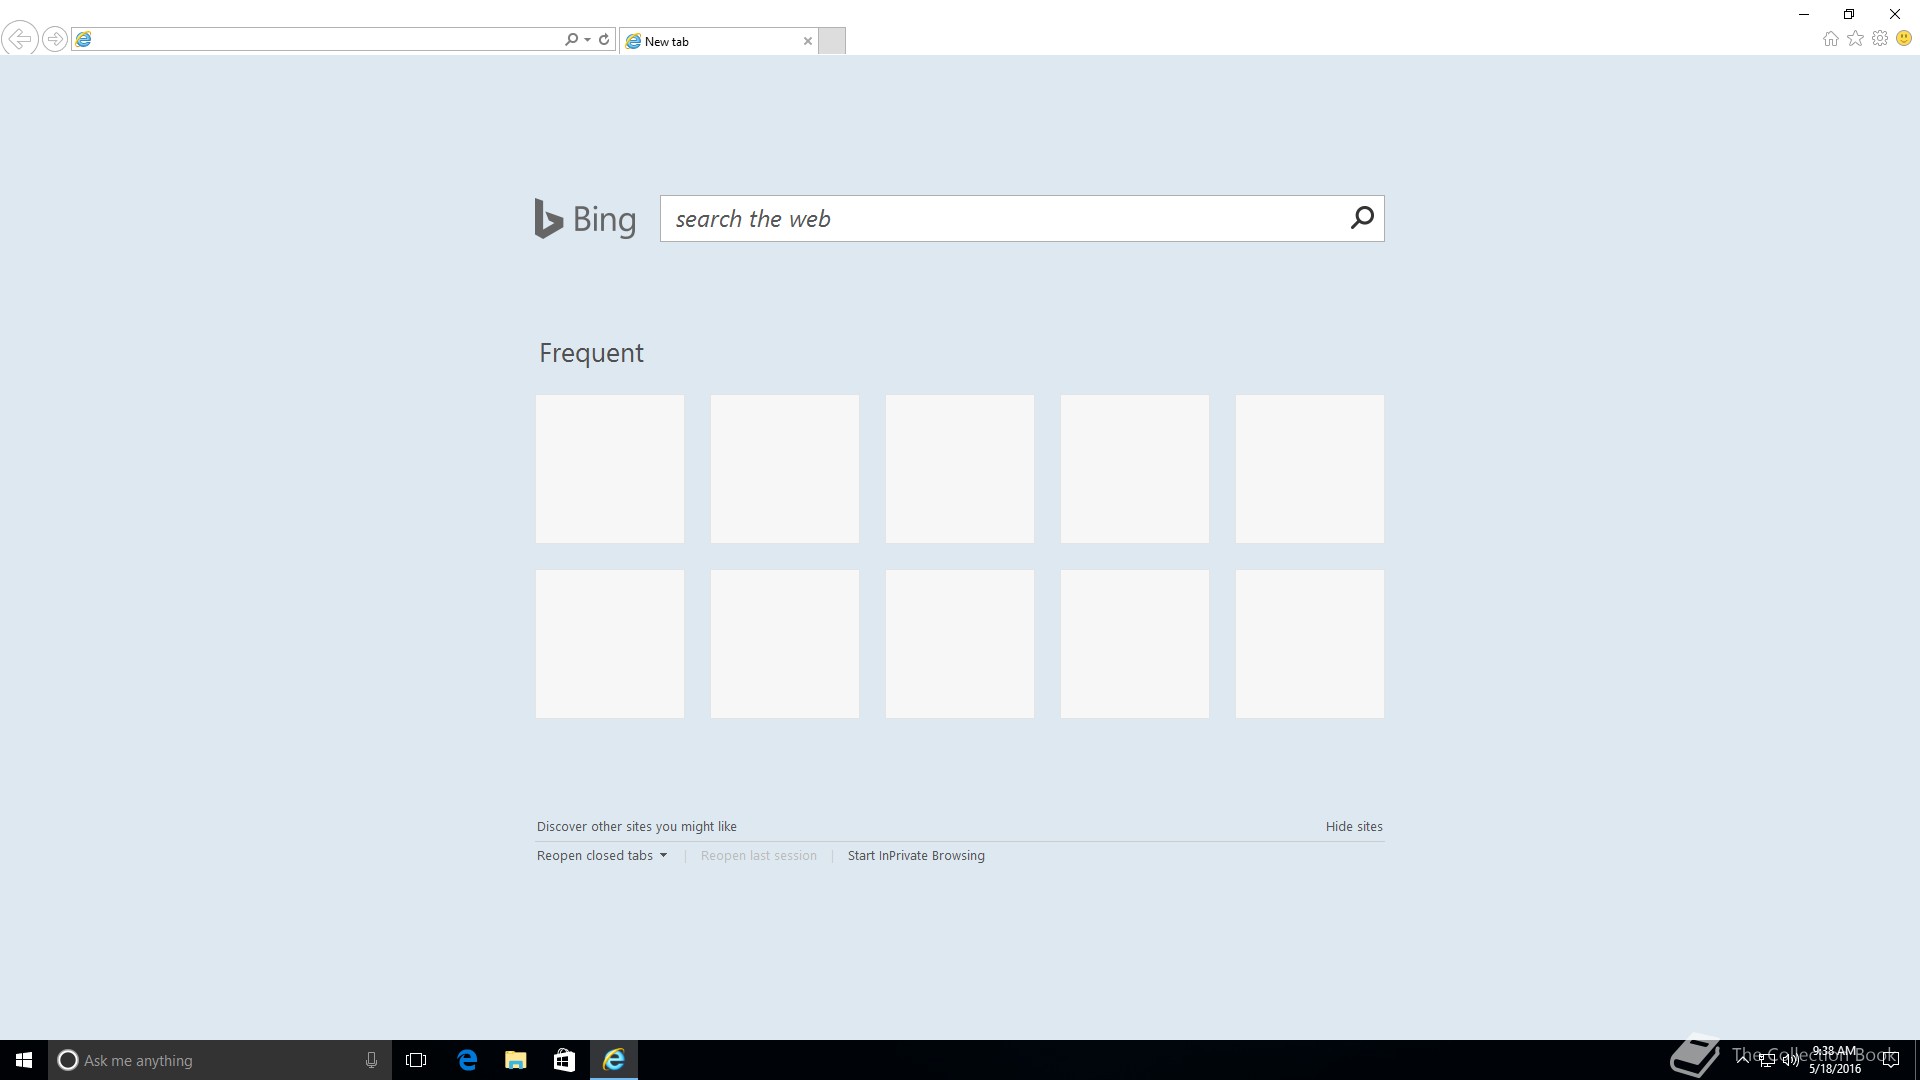The height and width of the screenshot is (1080, 1920).
Task: Open the last tile in the bottom Frequent row
Action: click(1310, 644)
